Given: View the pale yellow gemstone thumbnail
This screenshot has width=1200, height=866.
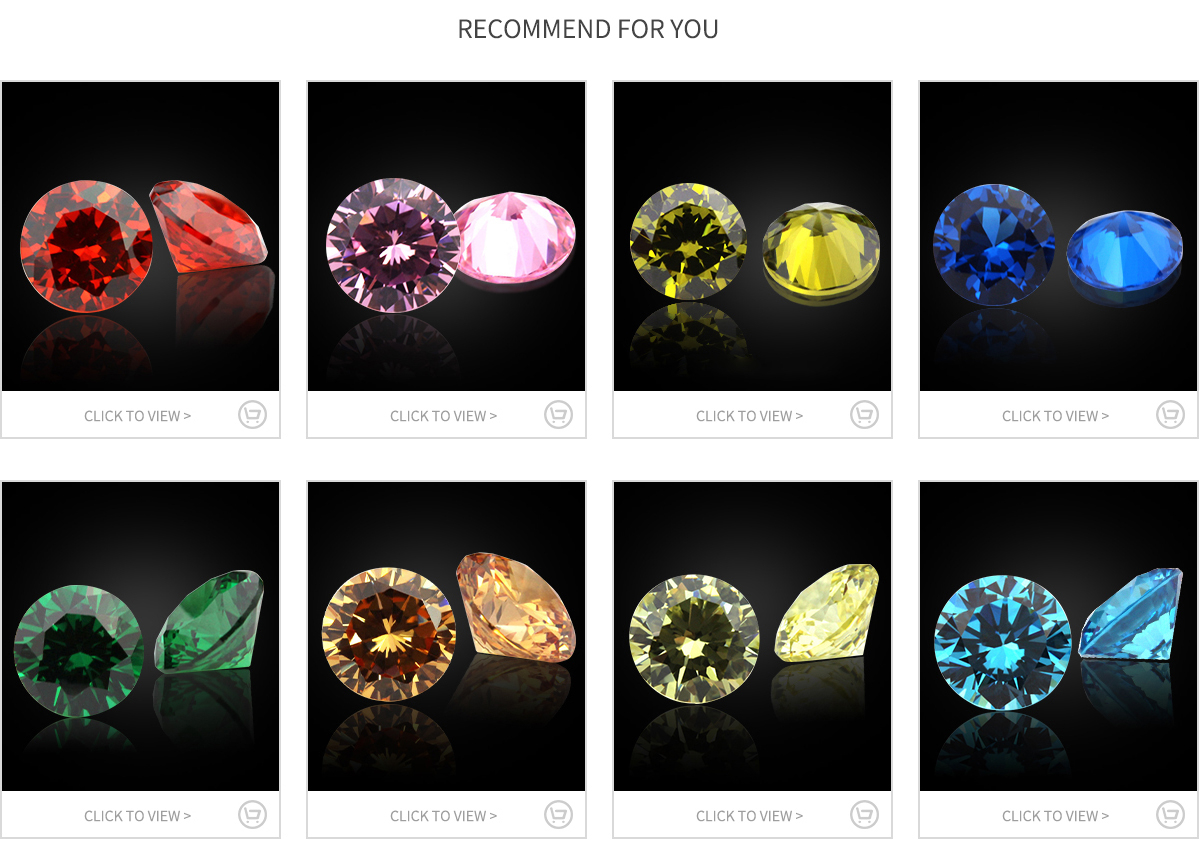Looking at the screenshot, I should (753, 636).
